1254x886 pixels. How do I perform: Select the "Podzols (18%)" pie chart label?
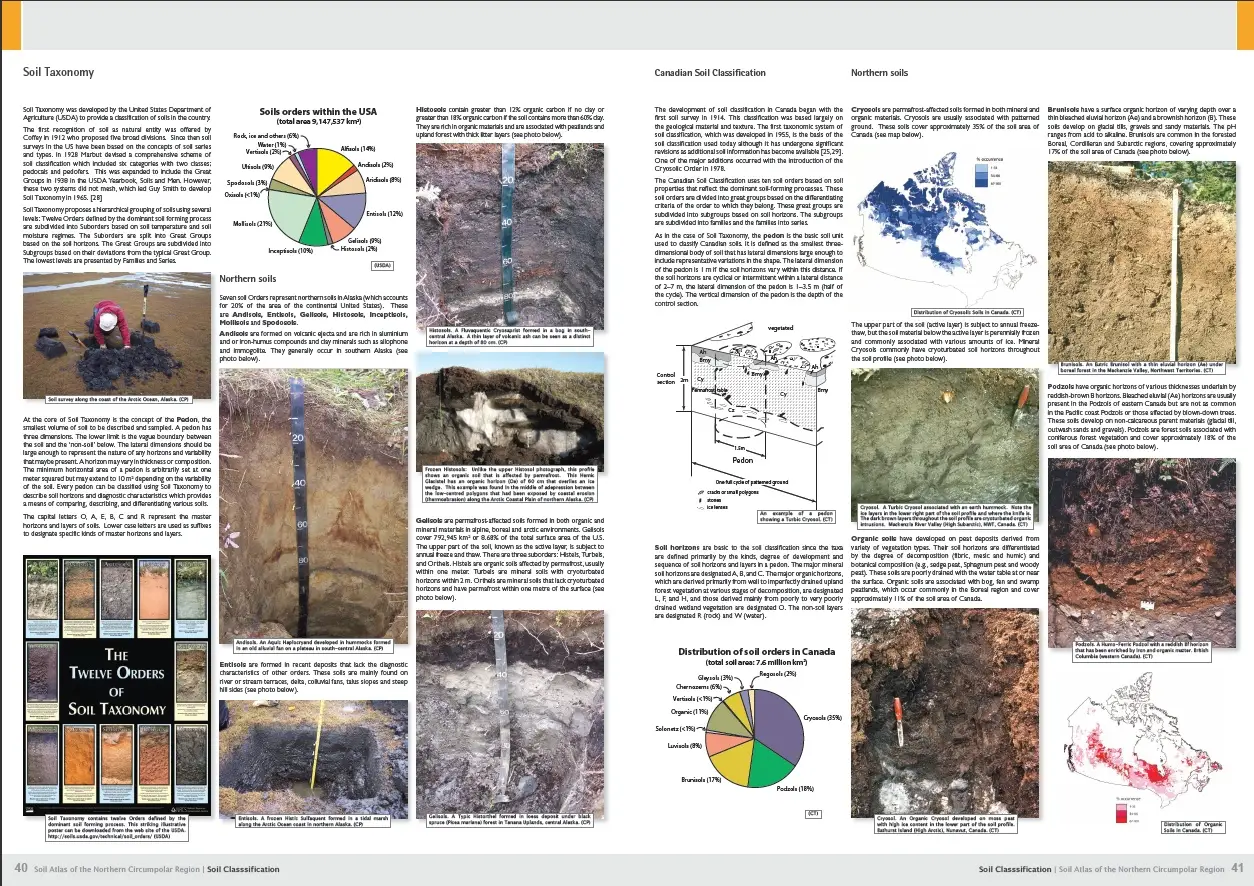796,789
